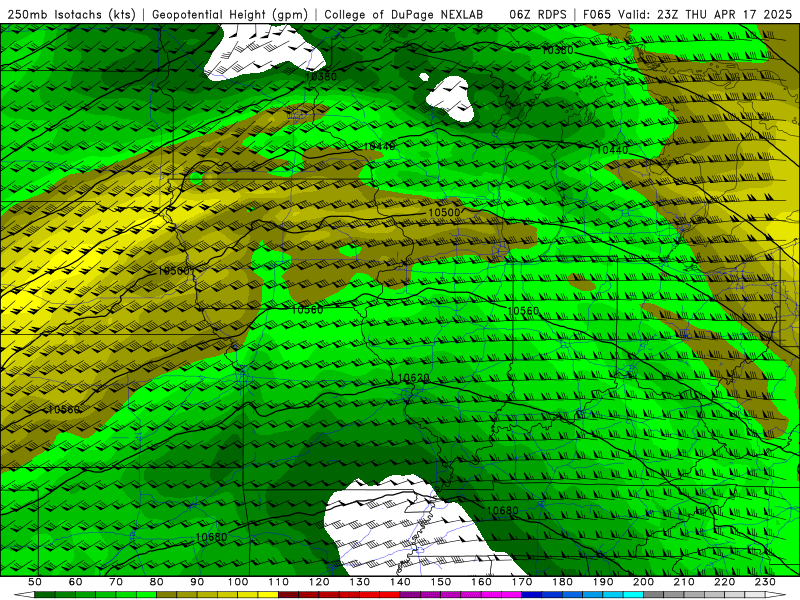Select the bright magenta swatch just before 170
The height and width of the screenshot is (600, 800).
point(511,595)
